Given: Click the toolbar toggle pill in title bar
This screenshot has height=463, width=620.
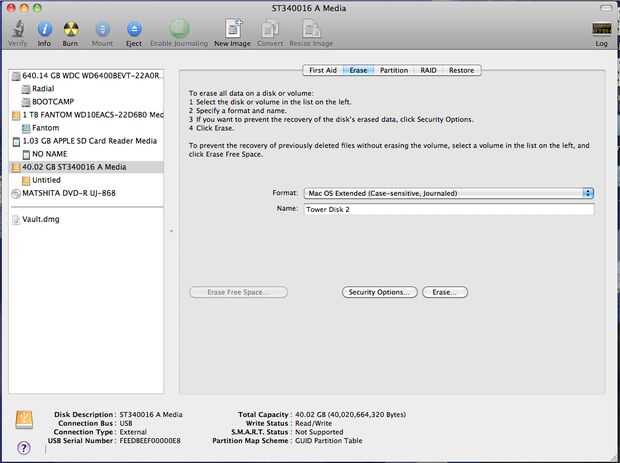Looking at the screenshot, I should pos(605,8).
